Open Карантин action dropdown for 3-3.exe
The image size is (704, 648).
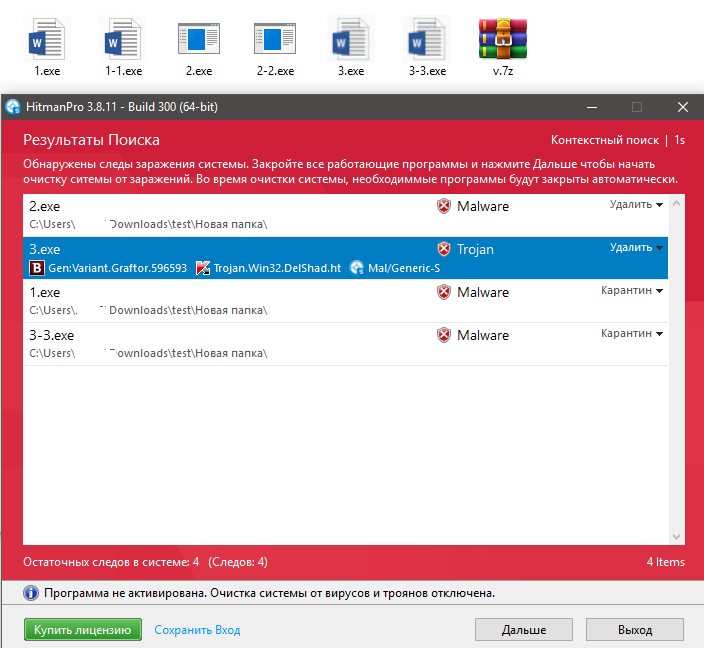click(x=632, y=334)
